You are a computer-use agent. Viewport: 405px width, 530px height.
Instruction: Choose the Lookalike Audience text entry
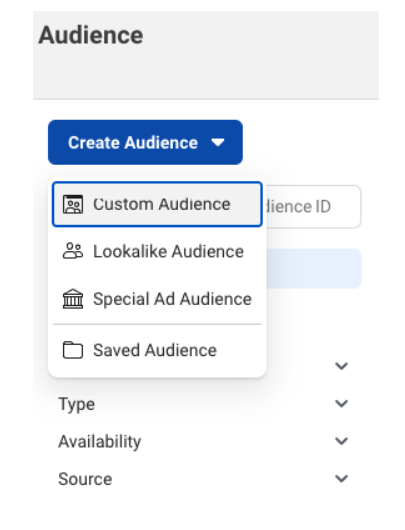click(x=168, y=251)
